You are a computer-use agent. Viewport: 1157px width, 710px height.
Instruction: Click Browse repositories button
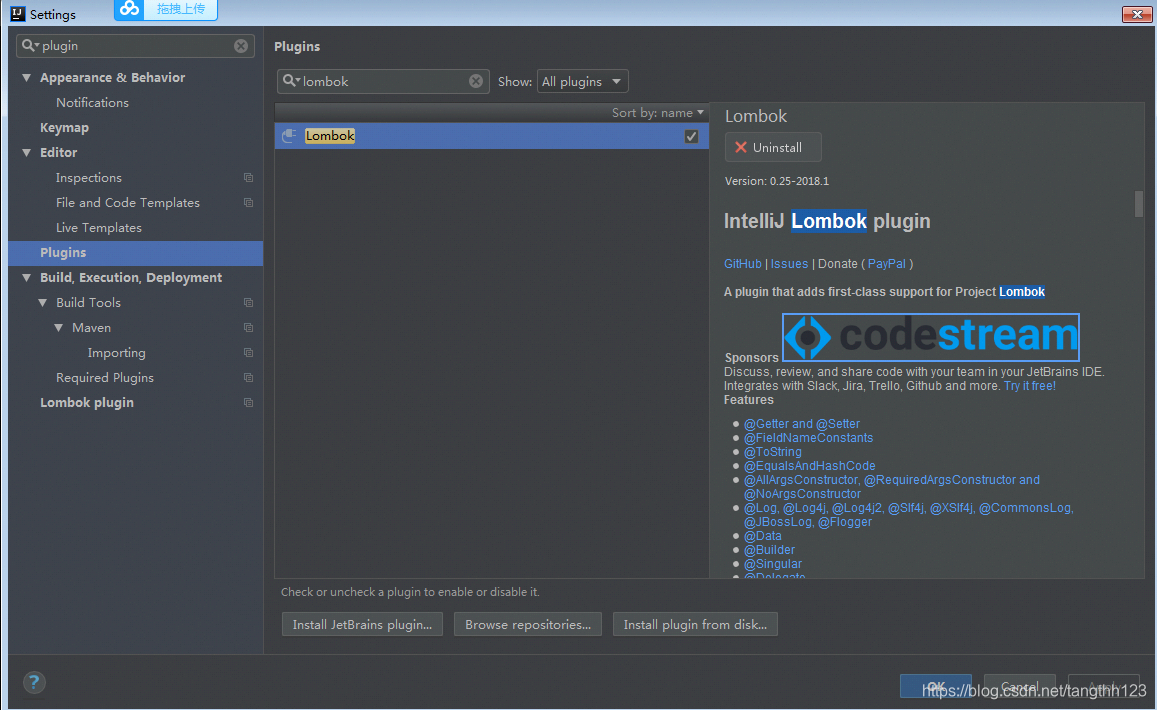pyautogui.click(x=528, y=624)
